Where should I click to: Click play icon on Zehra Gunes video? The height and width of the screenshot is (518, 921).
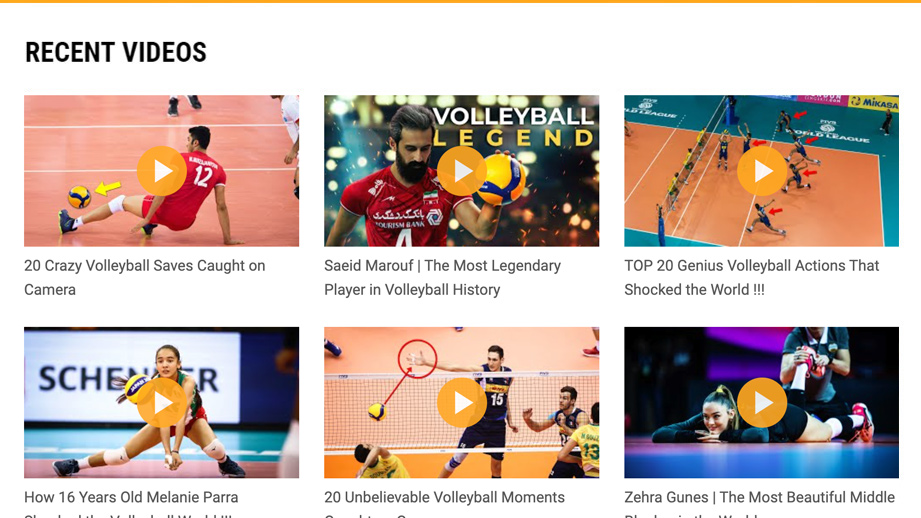pyautogui.click(x=762, y=403)
